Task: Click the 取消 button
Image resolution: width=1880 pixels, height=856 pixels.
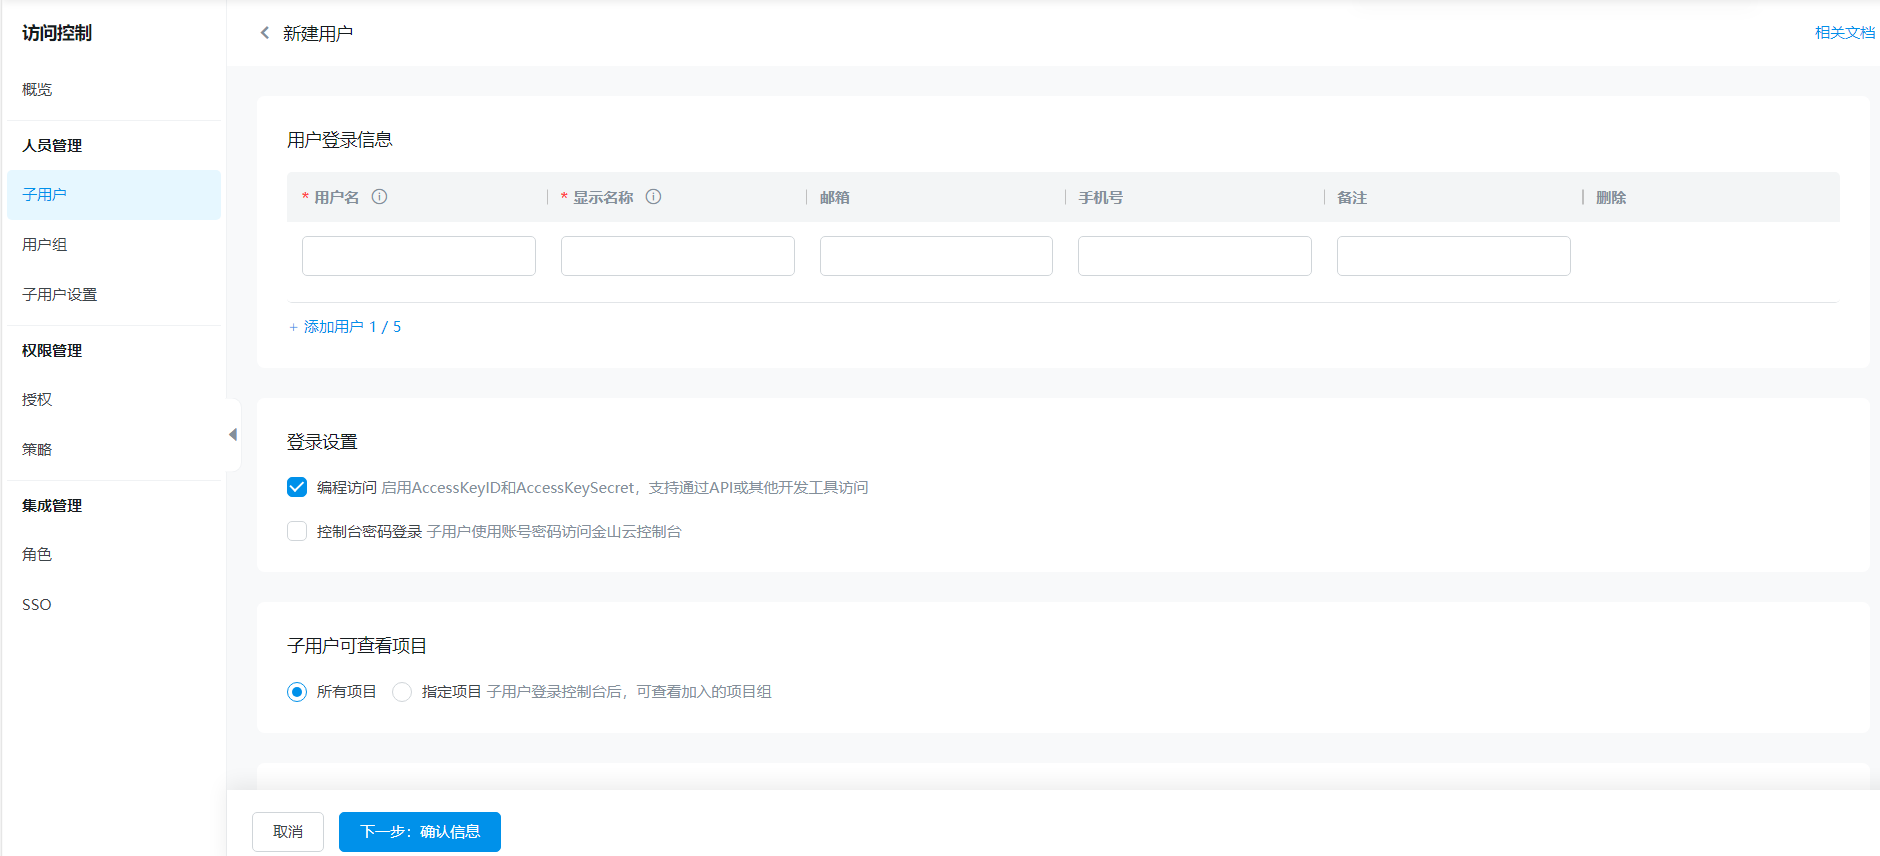Action: tap(288, 832)
